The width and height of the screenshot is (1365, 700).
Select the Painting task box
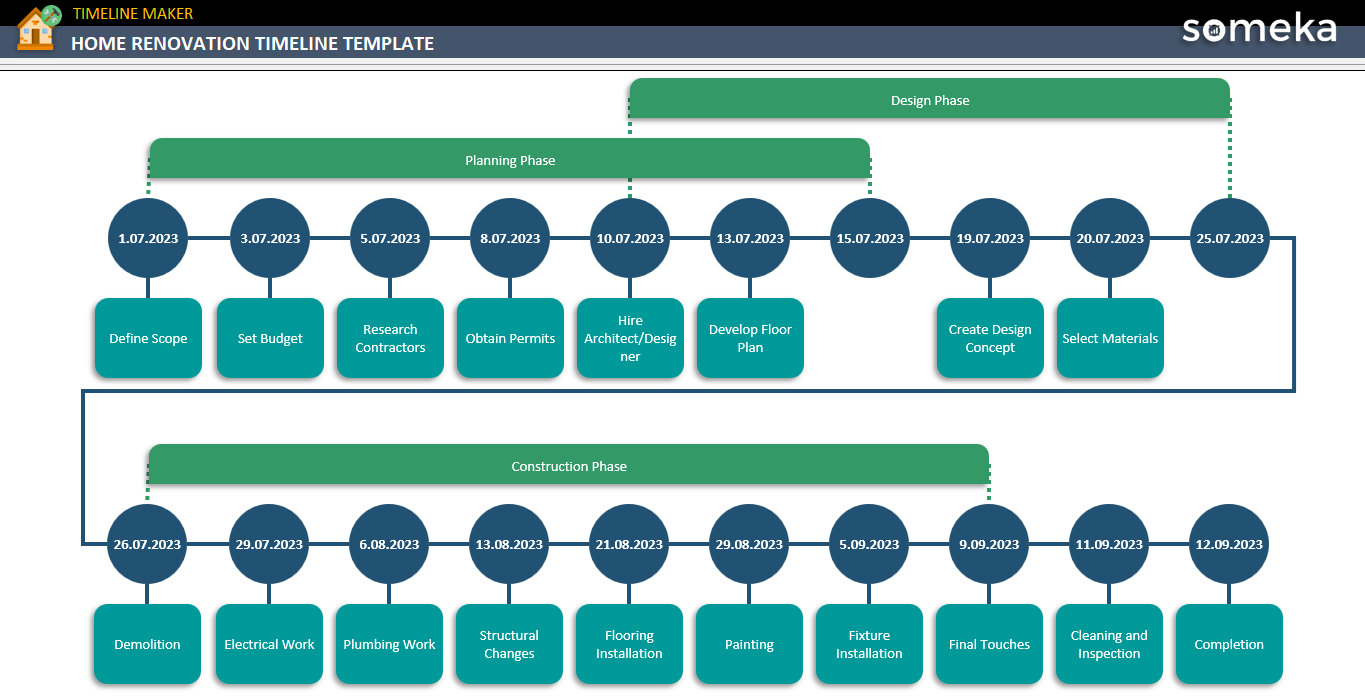[x=749, y=644]
